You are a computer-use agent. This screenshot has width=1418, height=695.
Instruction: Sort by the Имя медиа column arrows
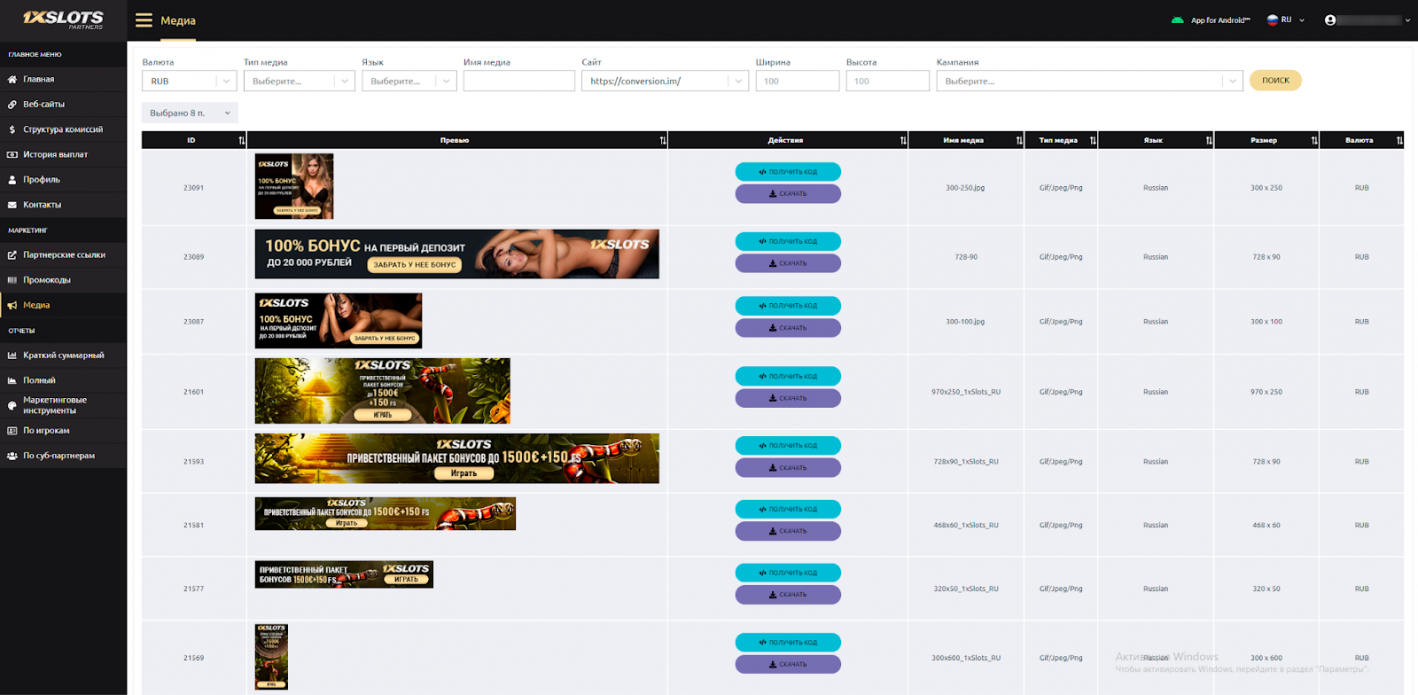1019,141
